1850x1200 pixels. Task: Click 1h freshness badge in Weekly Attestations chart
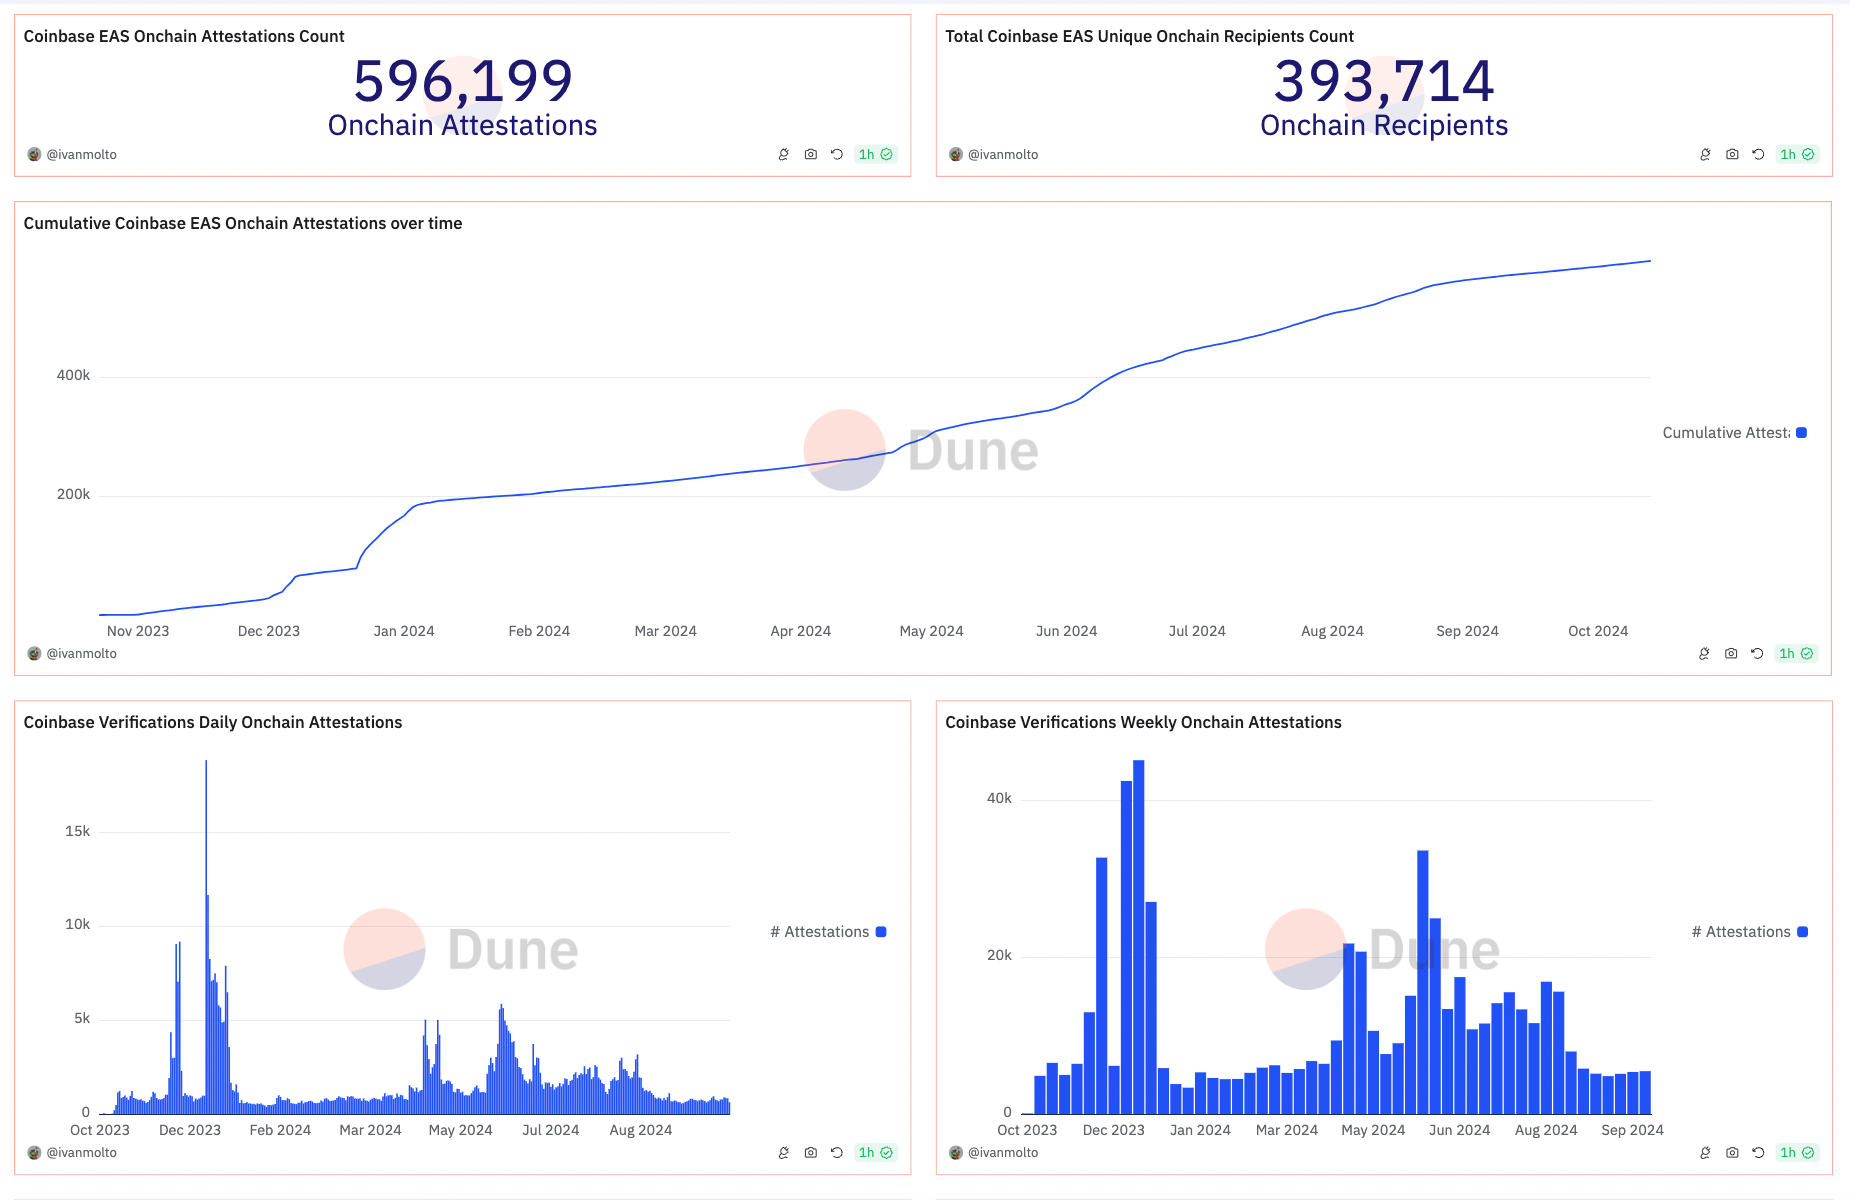pyautogui.click(x=1797, y=1152)
